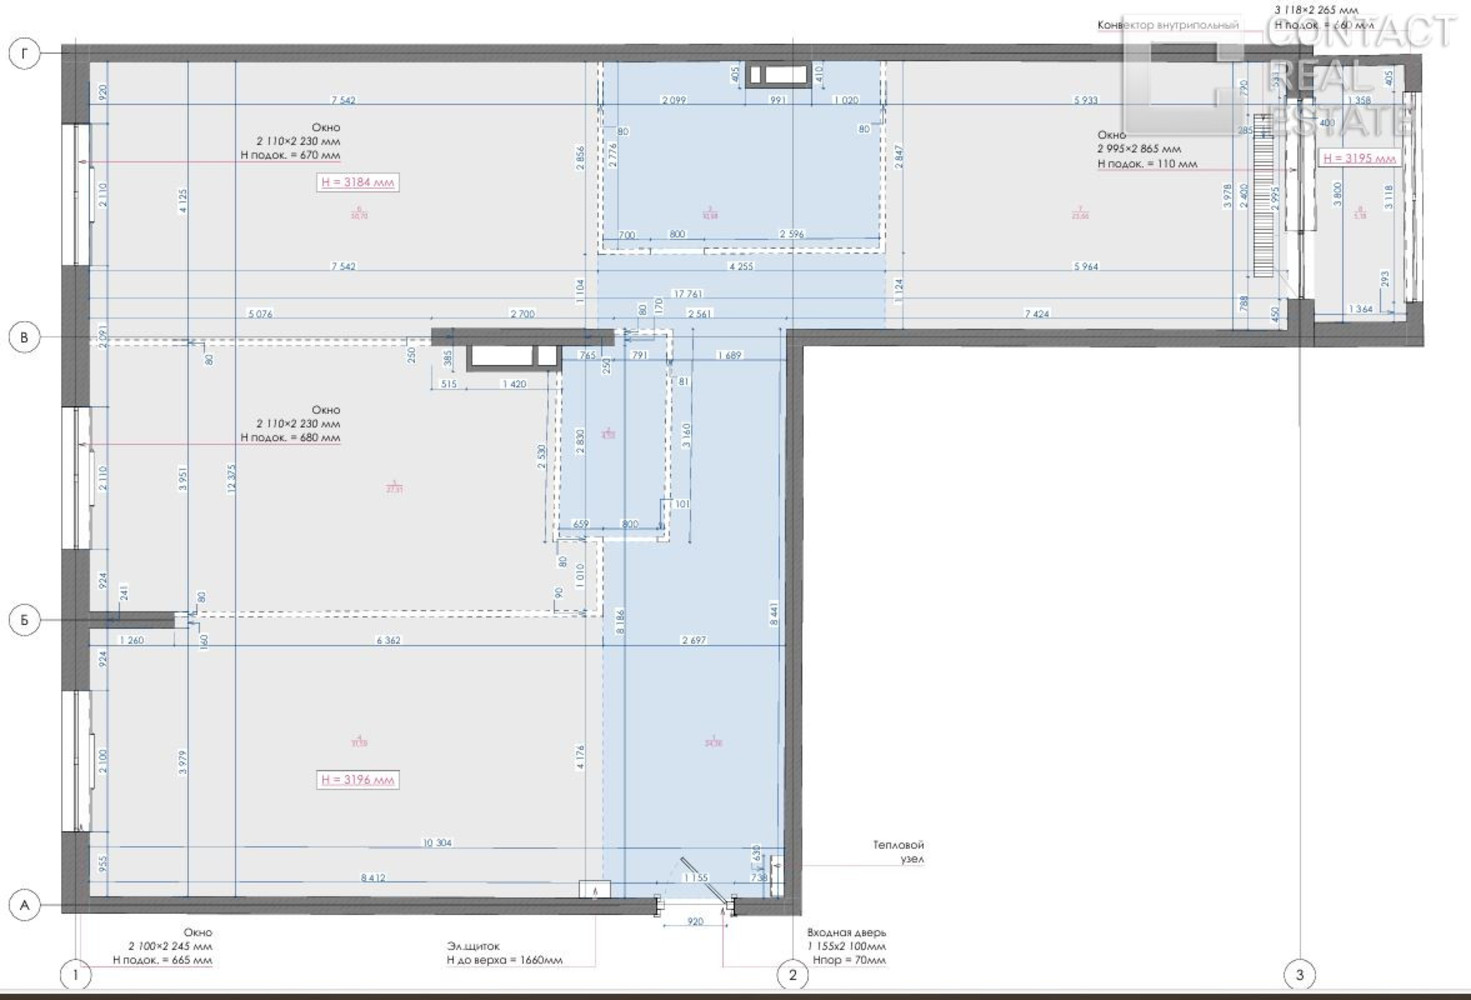Select the axis marker "2" circle
This screenshot has width=1471, height=1000.
(x=793, y=975)
